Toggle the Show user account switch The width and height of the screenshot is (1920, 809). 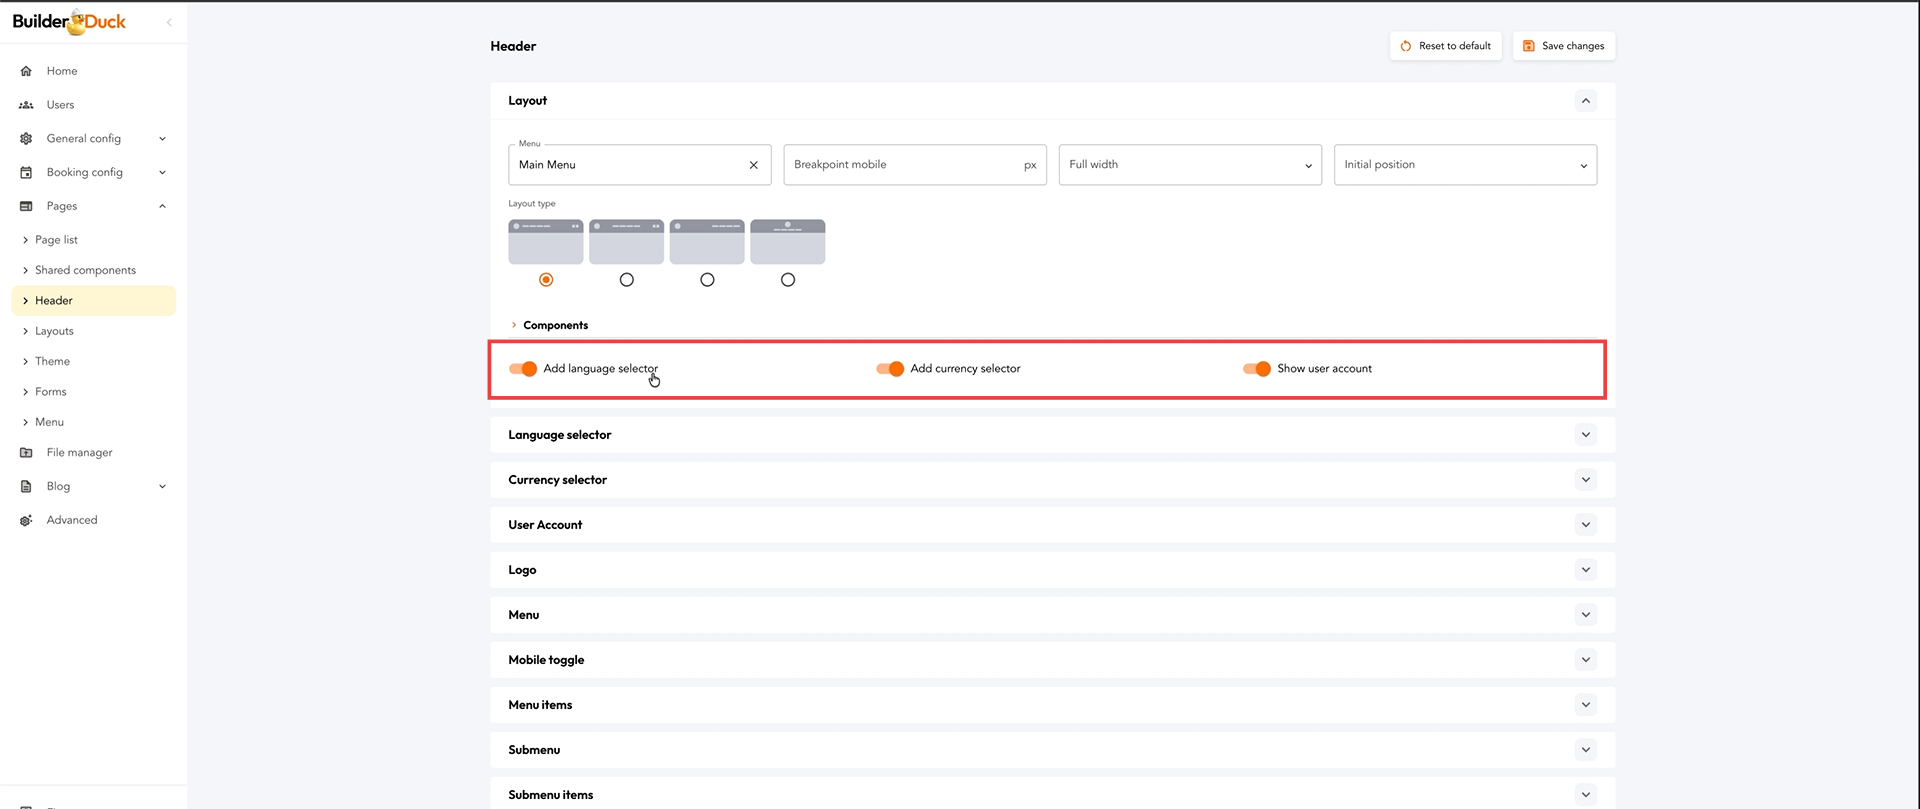(1257, 369)
